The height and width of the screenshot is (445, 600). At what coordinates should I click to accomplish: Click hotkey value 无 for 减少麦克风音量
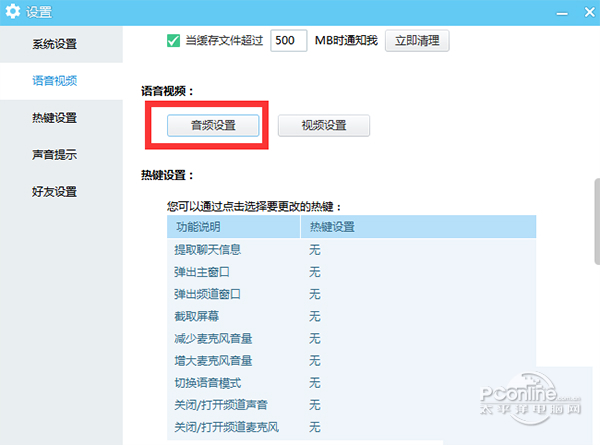[x=315, y=339]
